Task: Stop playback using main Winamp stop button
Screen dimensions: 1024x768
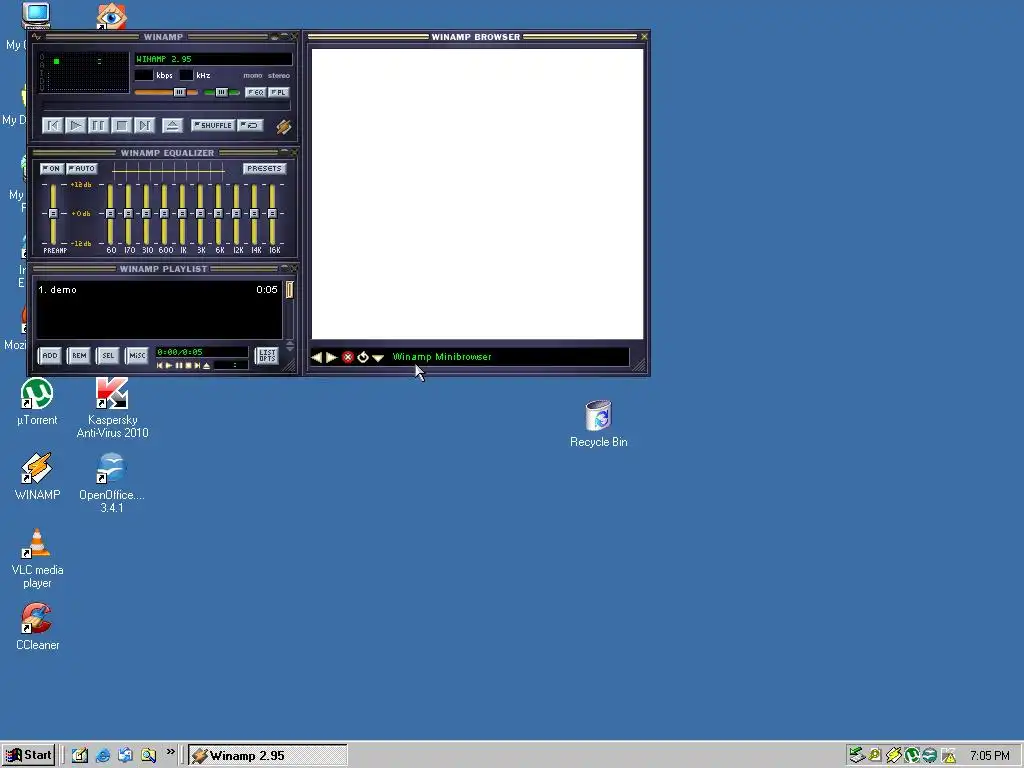Action: tap(121, 125)
